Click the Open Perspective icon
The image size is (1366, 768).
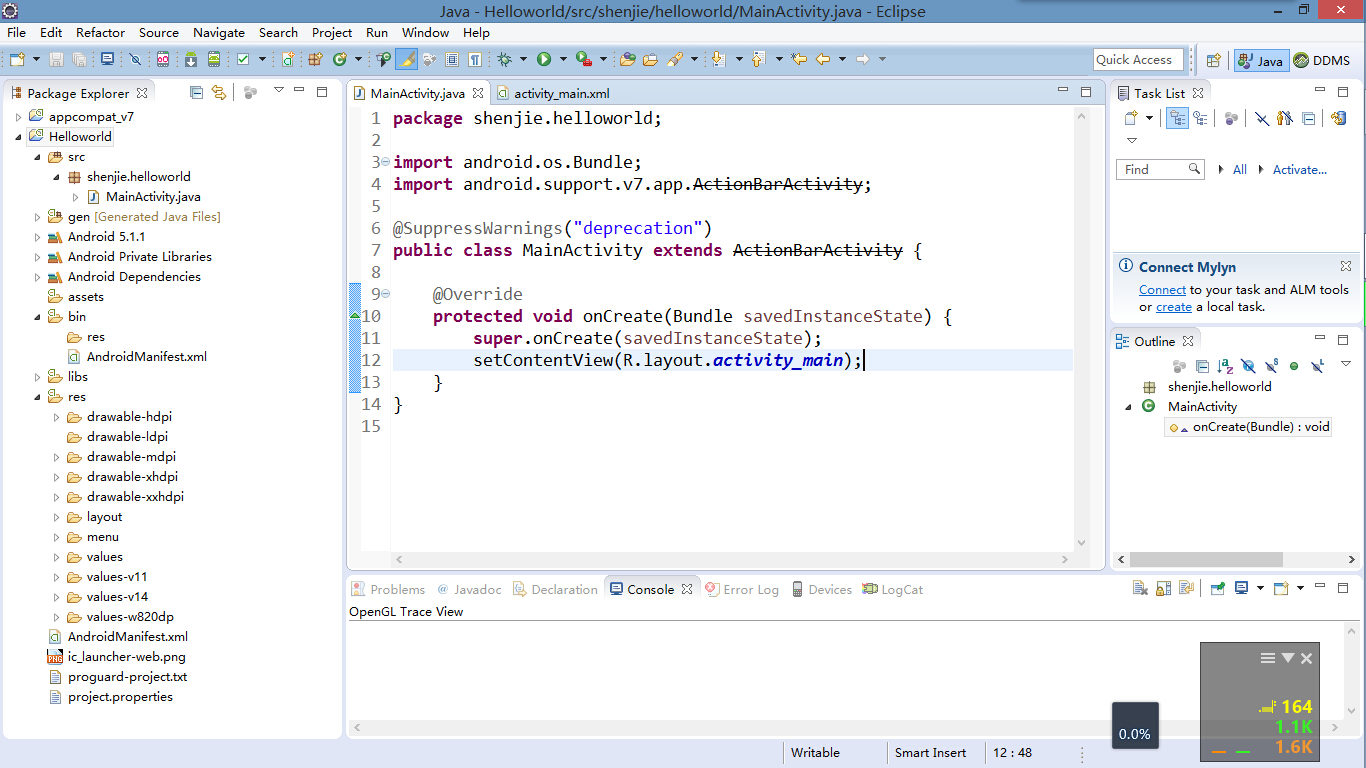click(x=1213, y=60)
